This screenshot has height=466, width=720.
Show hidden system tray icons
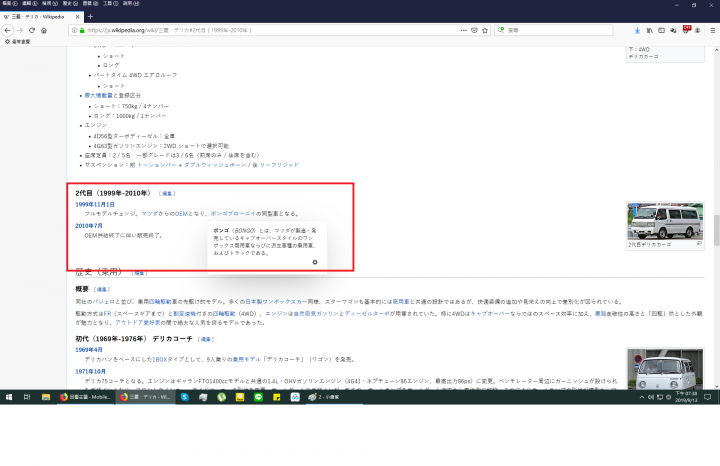[641, 397]
